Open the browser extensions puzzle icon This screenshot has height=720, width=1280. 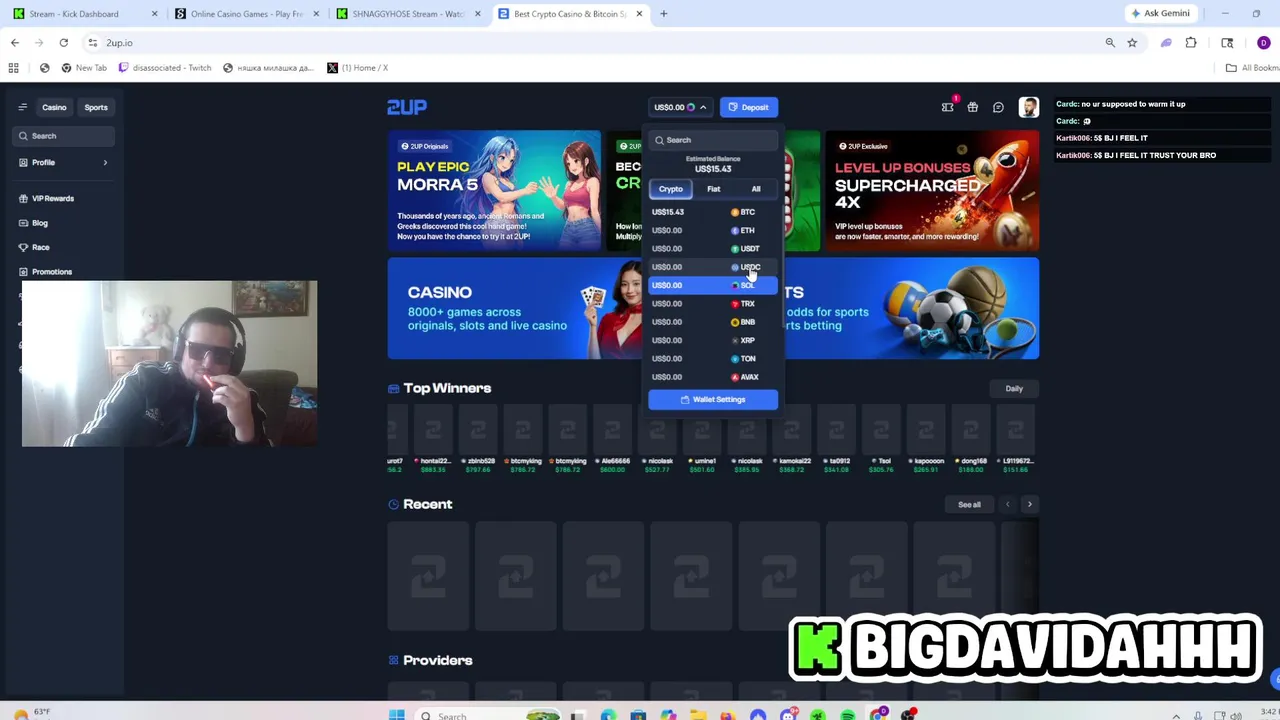tap(1191, 43)
